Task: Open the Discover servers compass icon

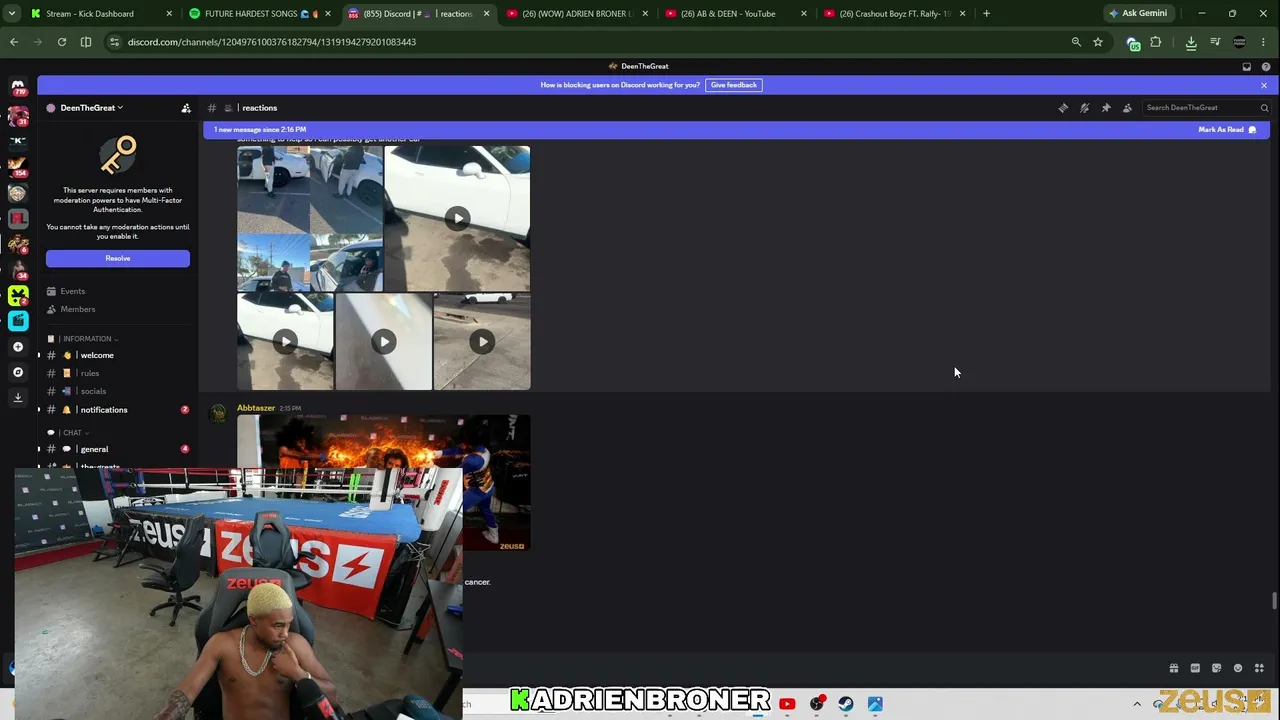Action: (18, 372)
